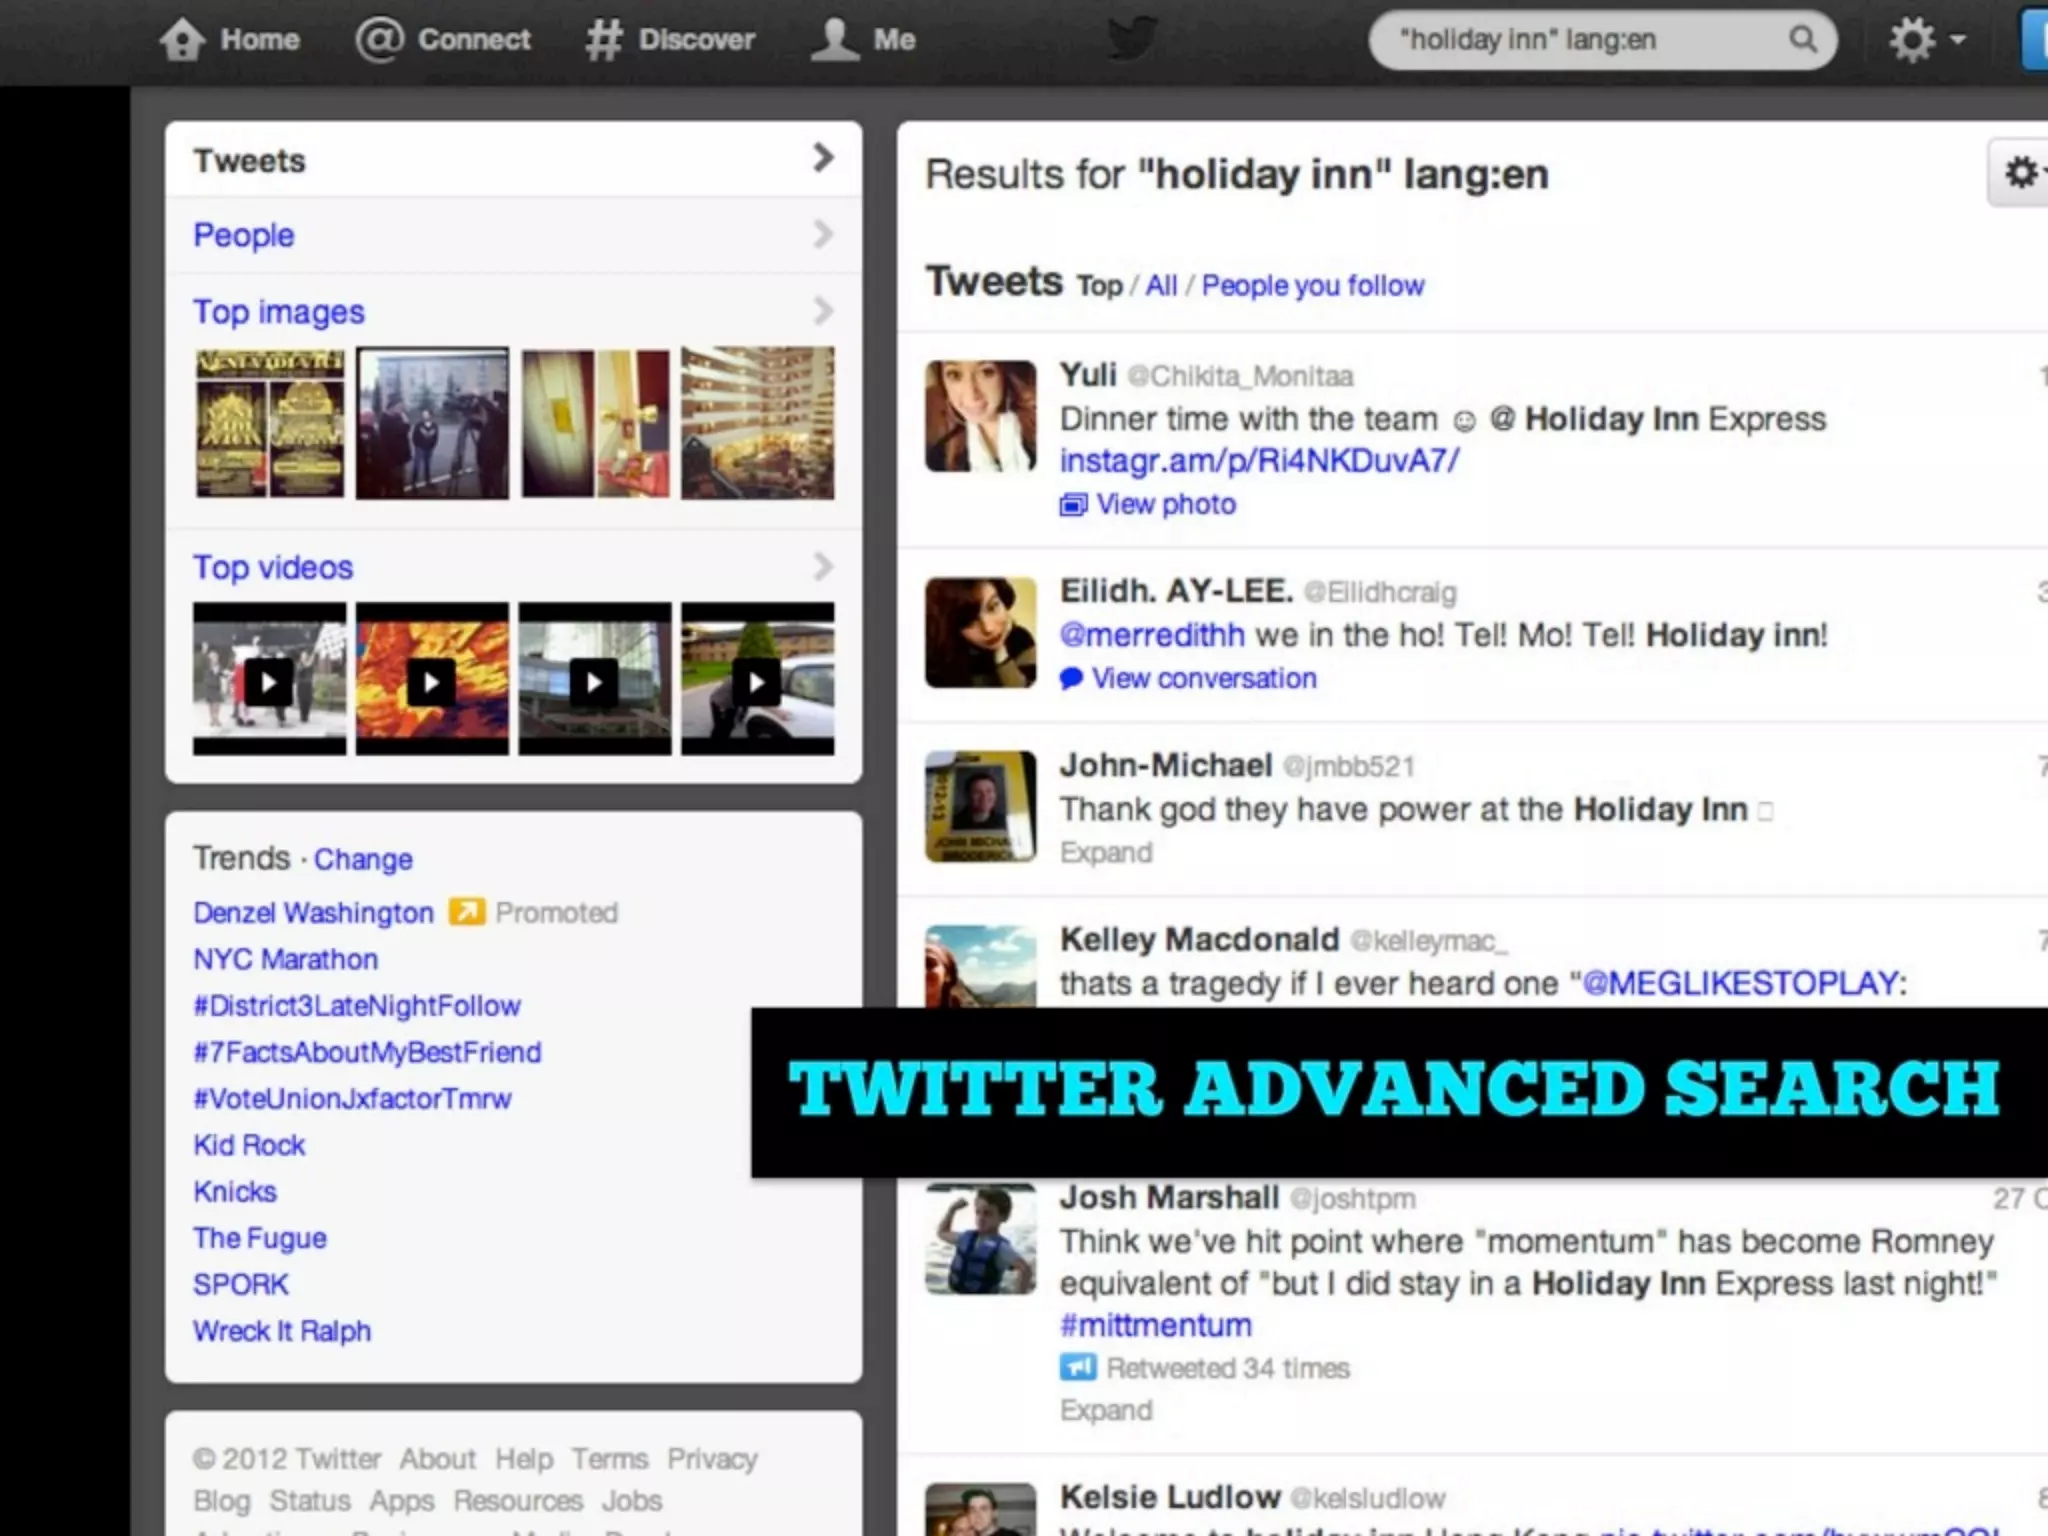Switch tweets filter to All
Image resolution: width=2048 pixels, height=1536 pixels.
1161,286
